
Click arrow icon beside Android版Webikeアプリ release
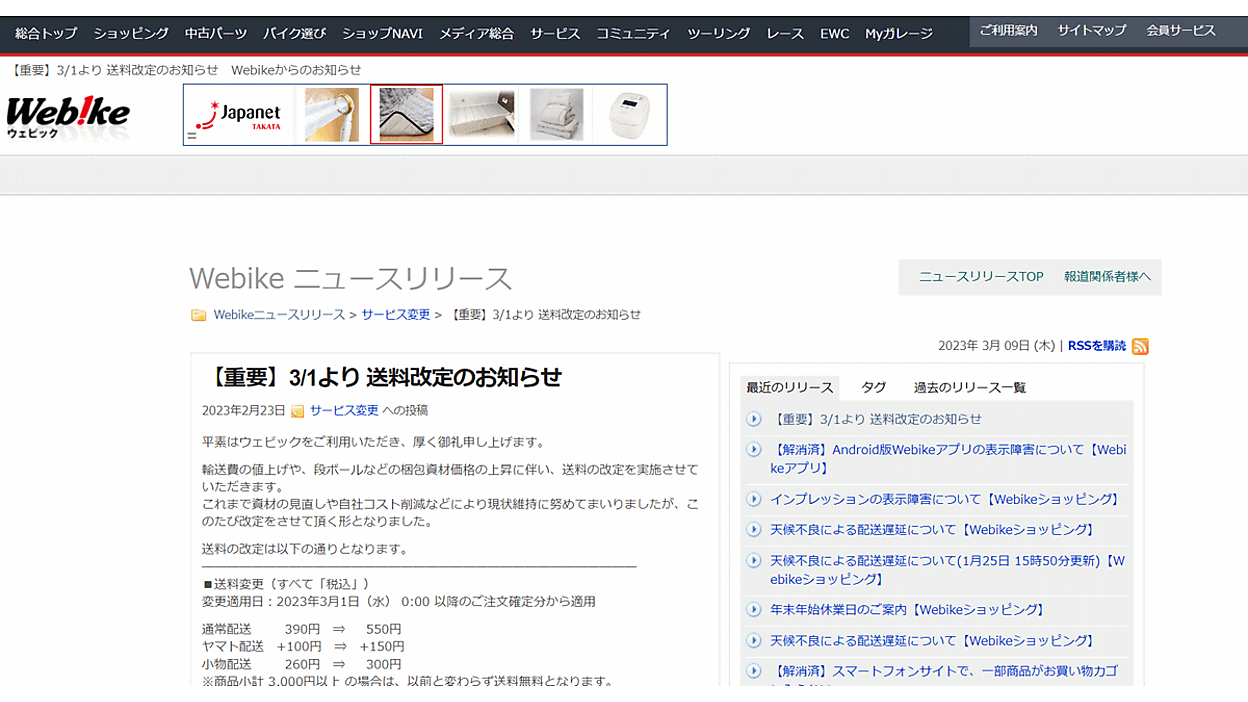coord(754,450)
